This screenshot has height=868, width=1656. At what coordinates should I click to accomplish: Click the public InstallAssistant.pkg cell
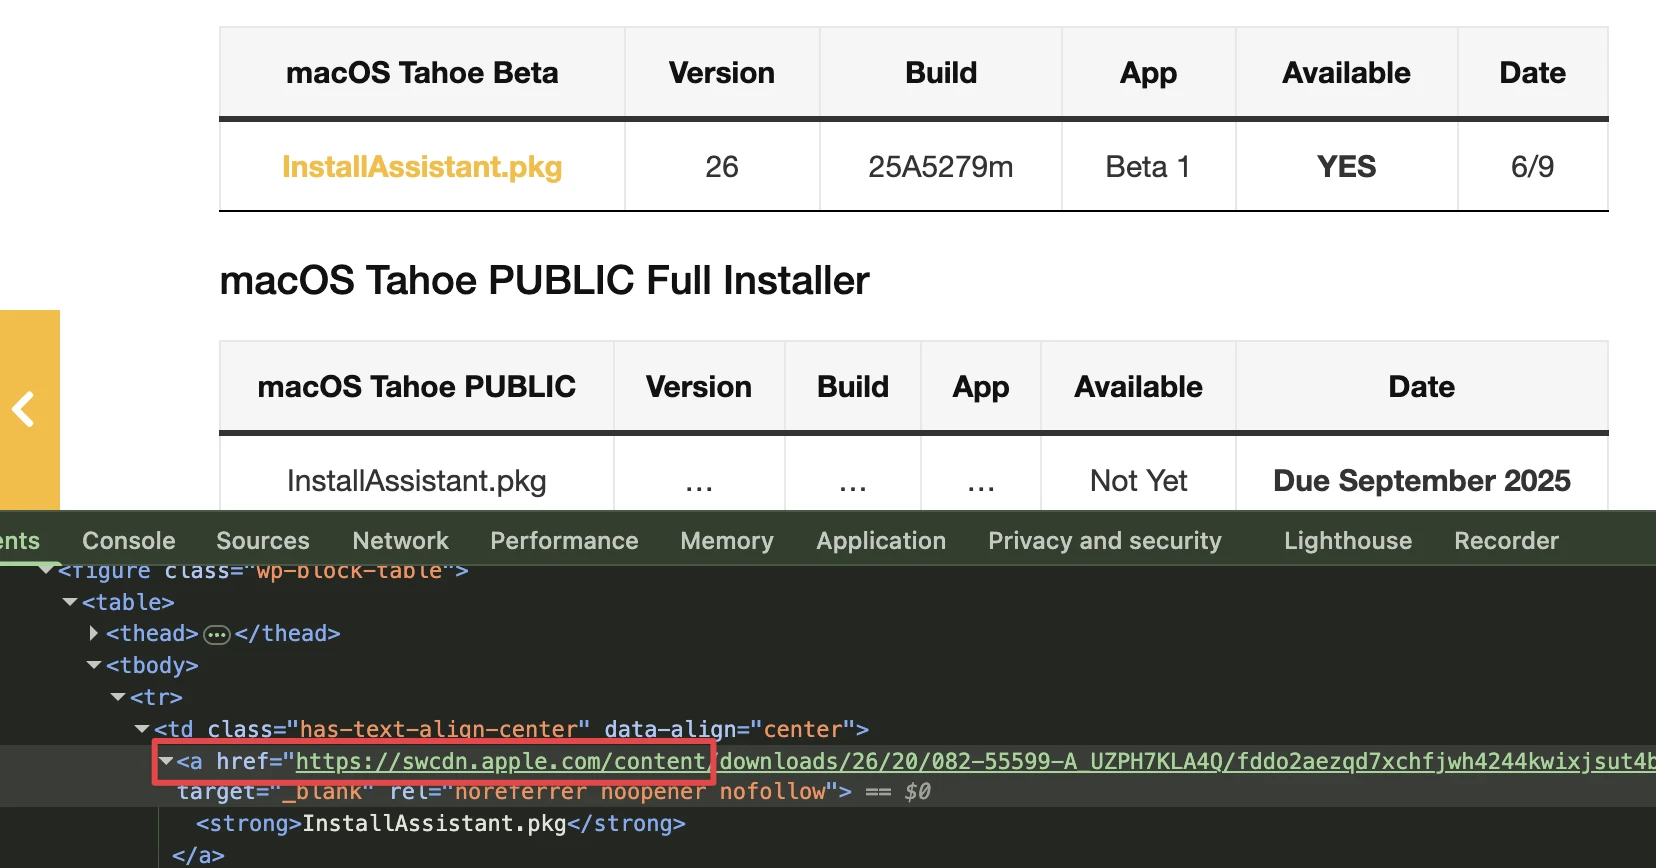tap(416, 481)
